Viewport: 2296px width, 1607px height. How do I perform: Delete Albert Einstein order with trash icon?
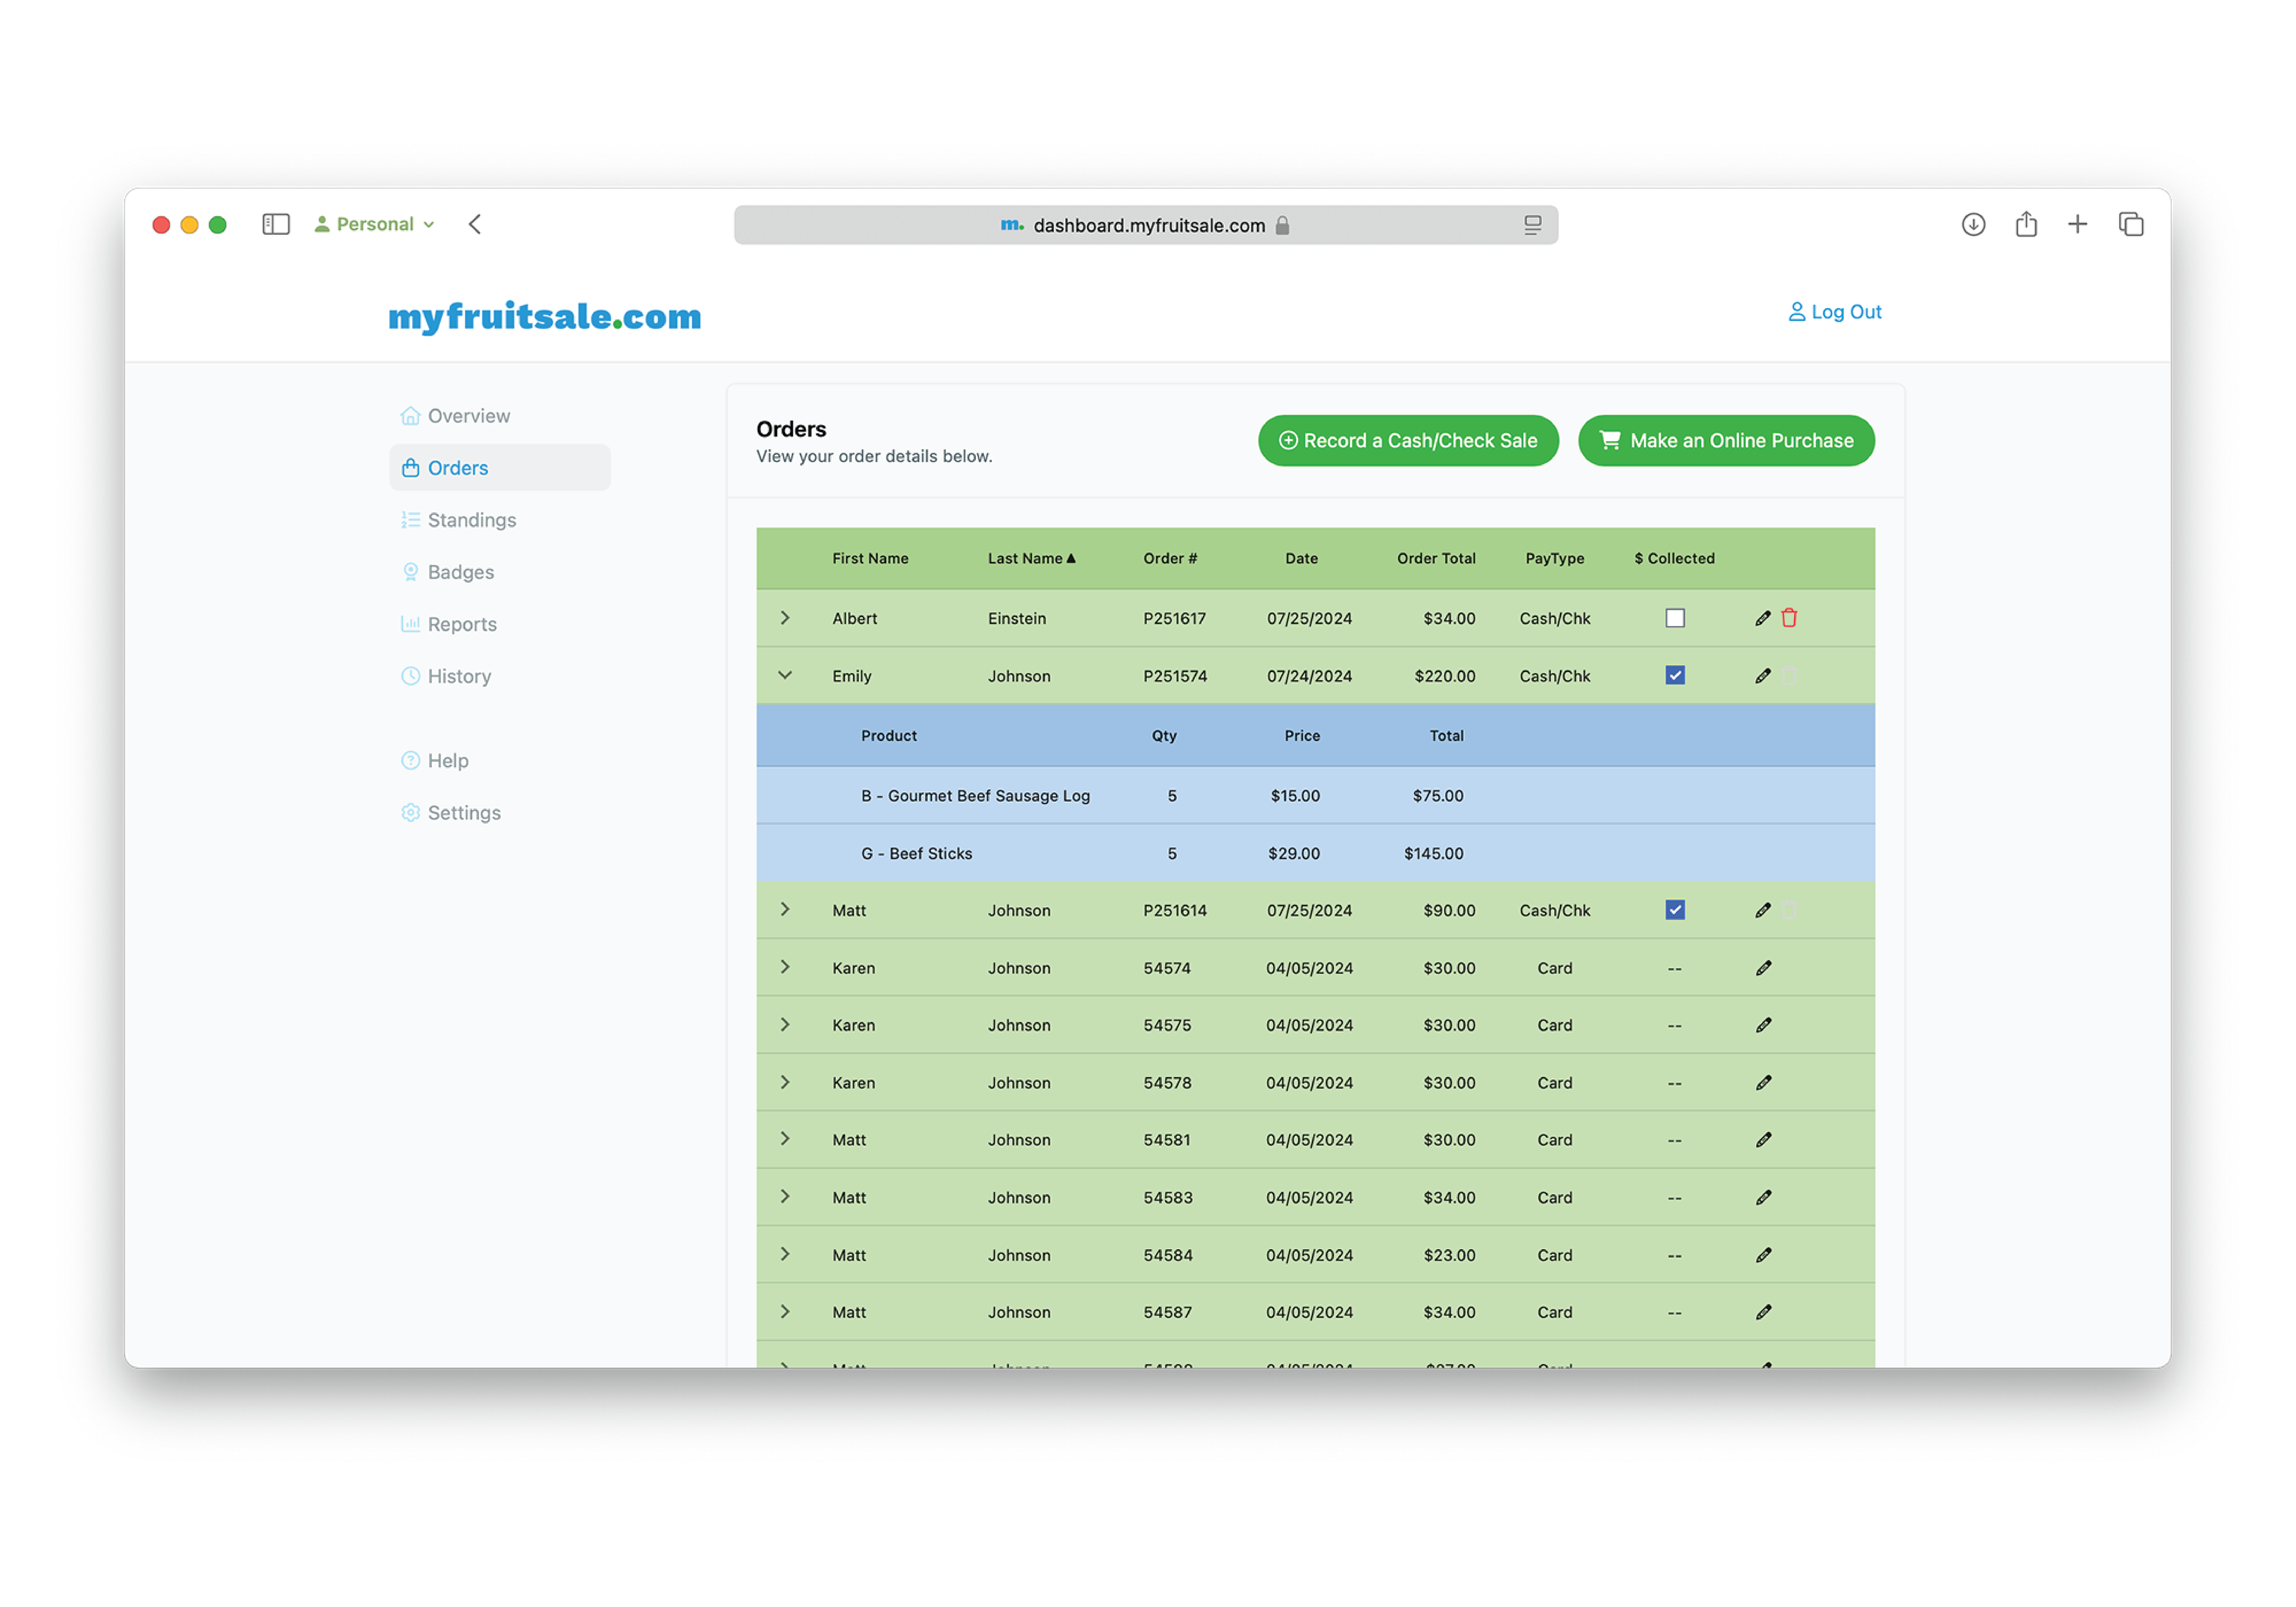tap(1789, 618)
